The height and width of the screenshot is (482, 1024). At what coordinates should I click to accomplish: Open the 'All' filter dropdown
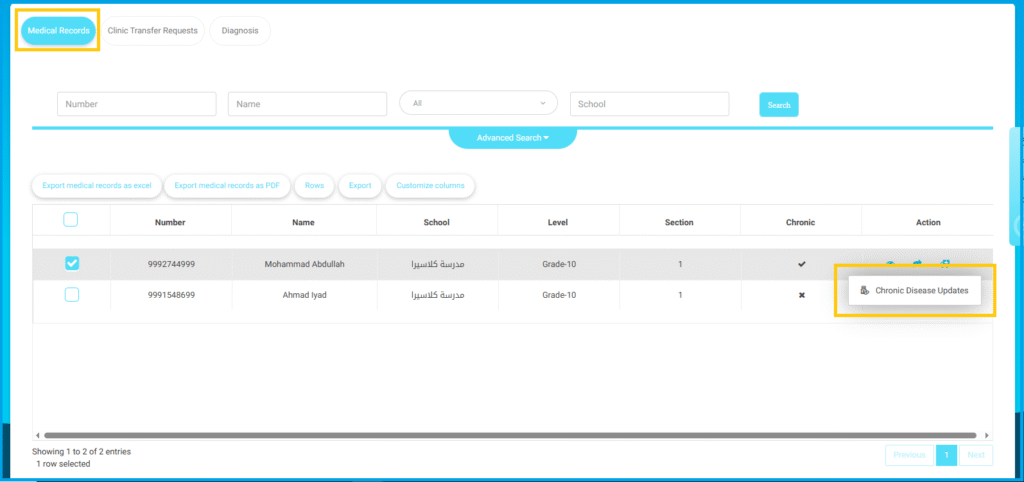[478, 103]
